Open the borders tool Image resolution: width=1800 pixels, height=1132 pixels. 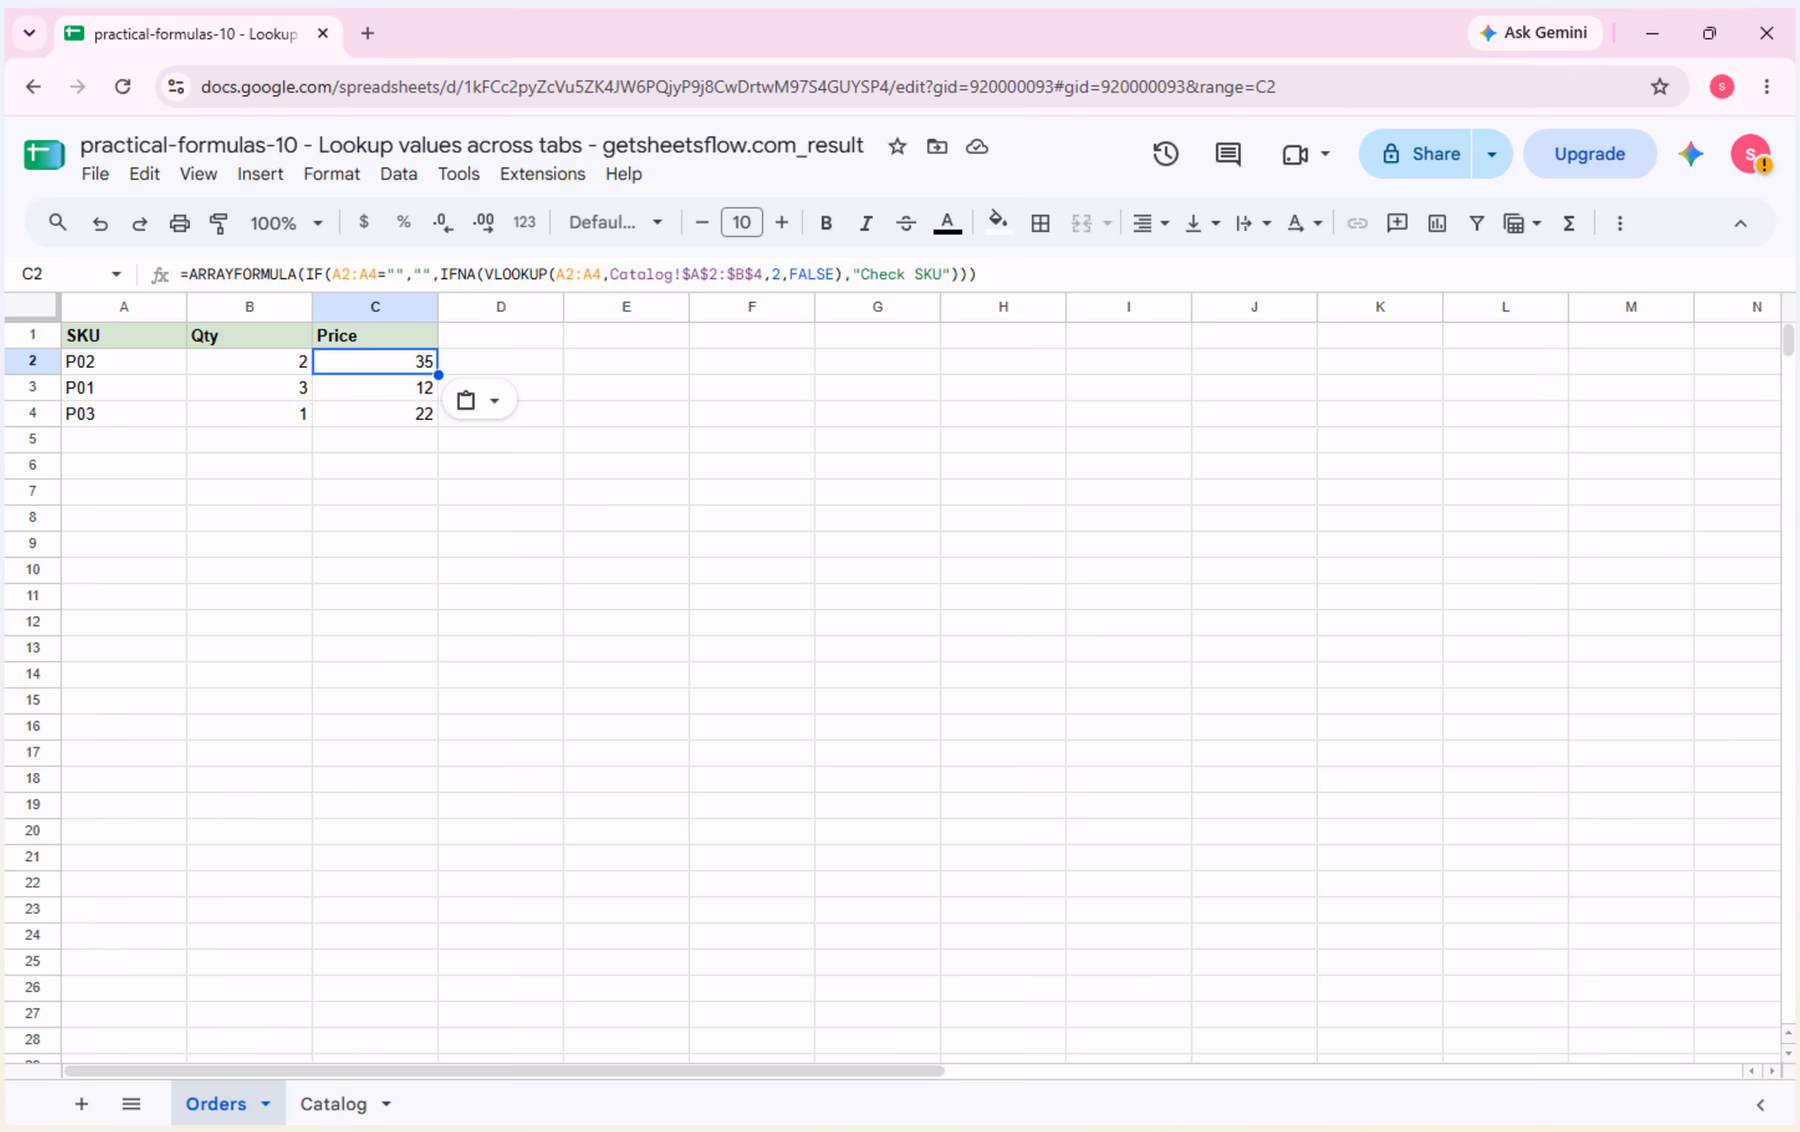click(x=1040, y=223)
